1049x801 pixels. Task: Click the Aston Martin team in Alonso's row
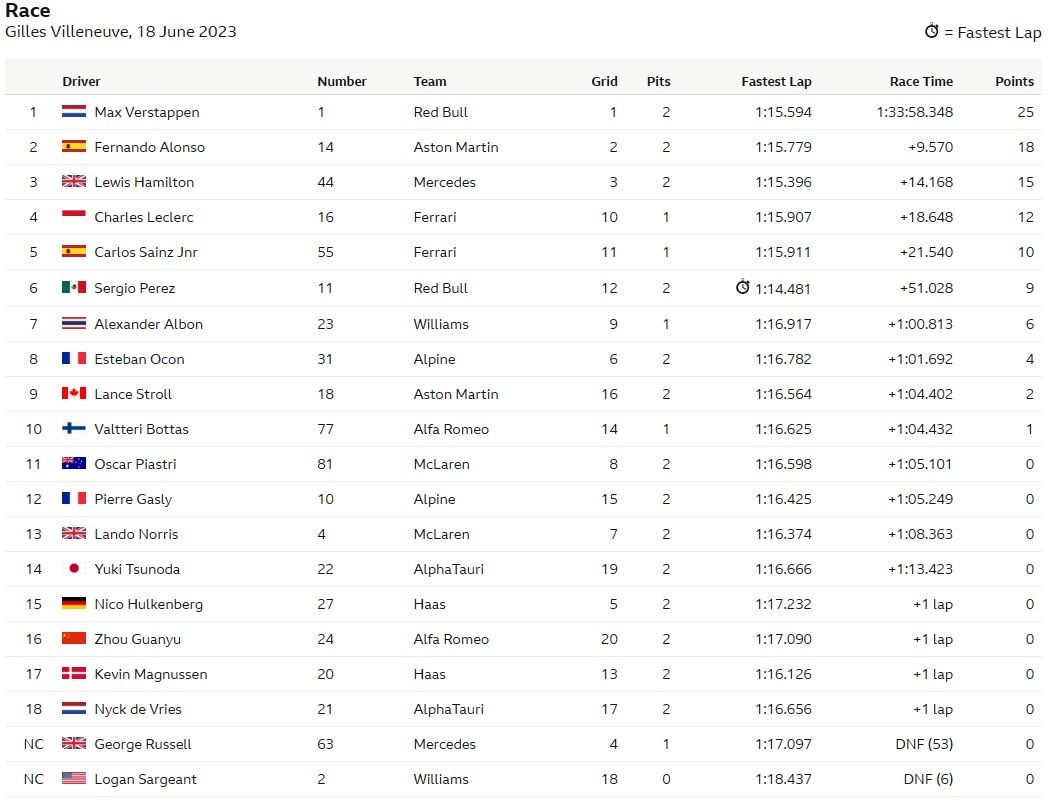click(456, 147)
